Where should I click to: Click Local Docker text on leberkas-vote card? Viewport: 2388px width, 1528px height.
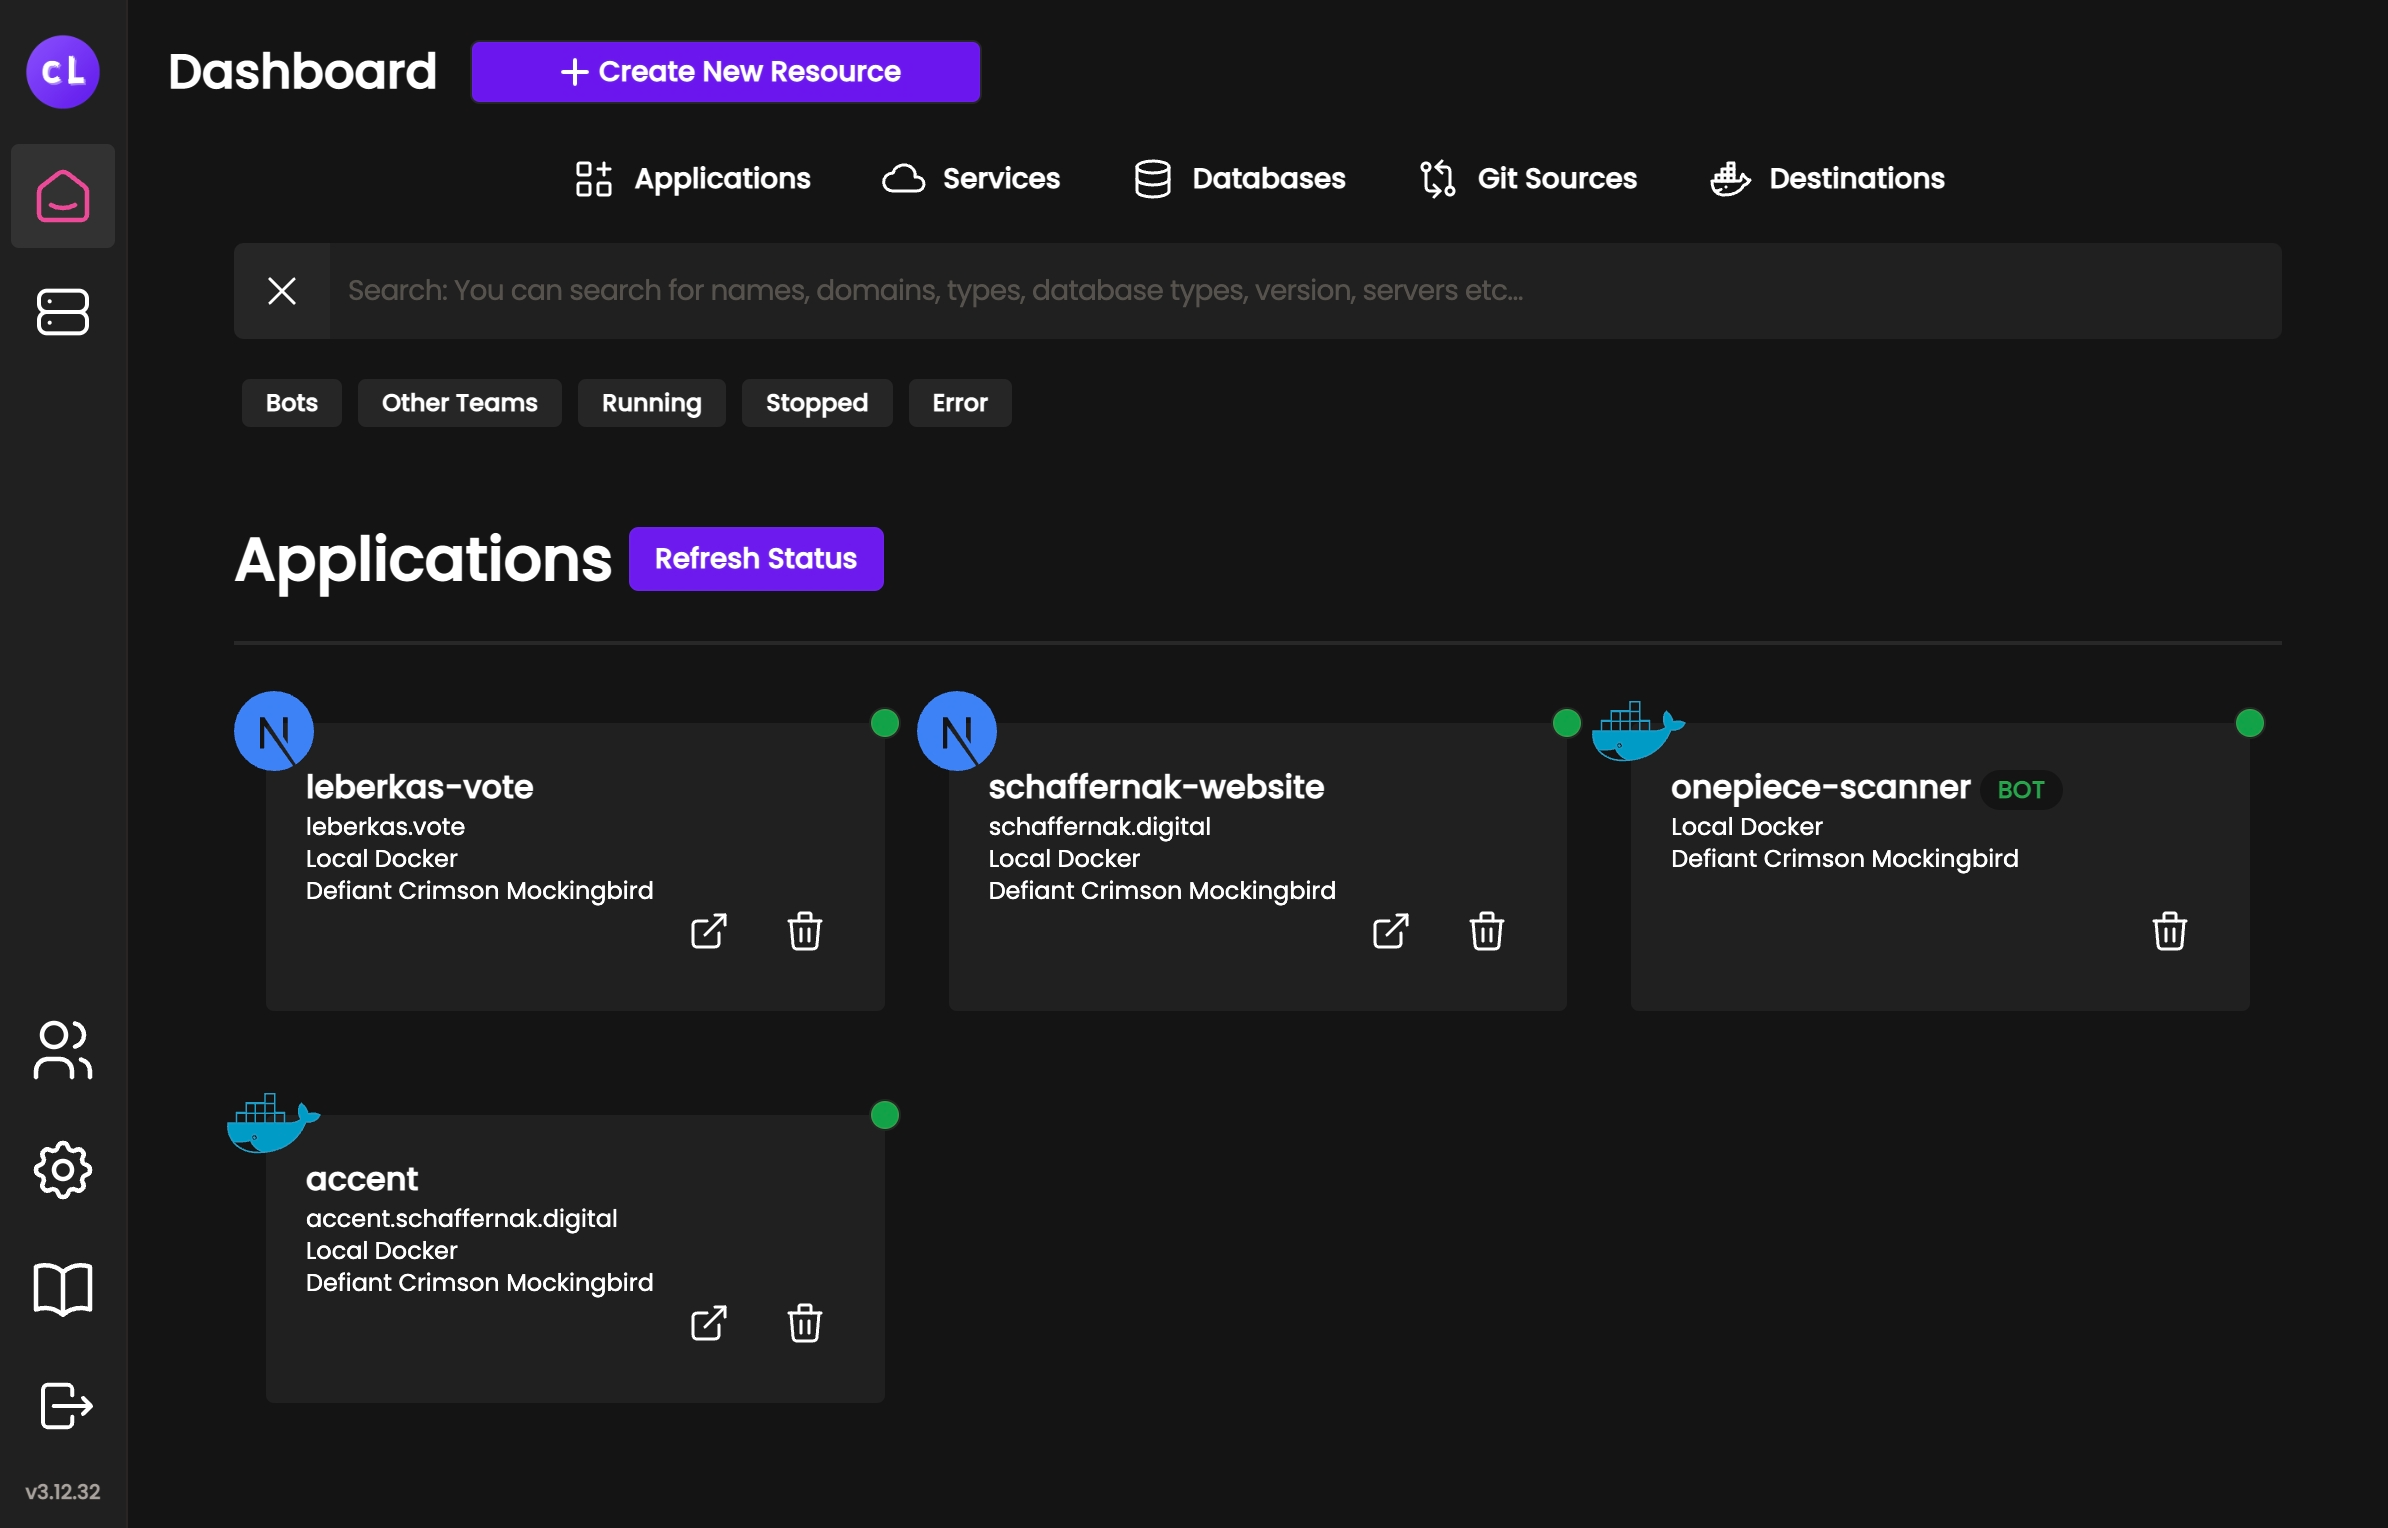[x=382, y=859]
